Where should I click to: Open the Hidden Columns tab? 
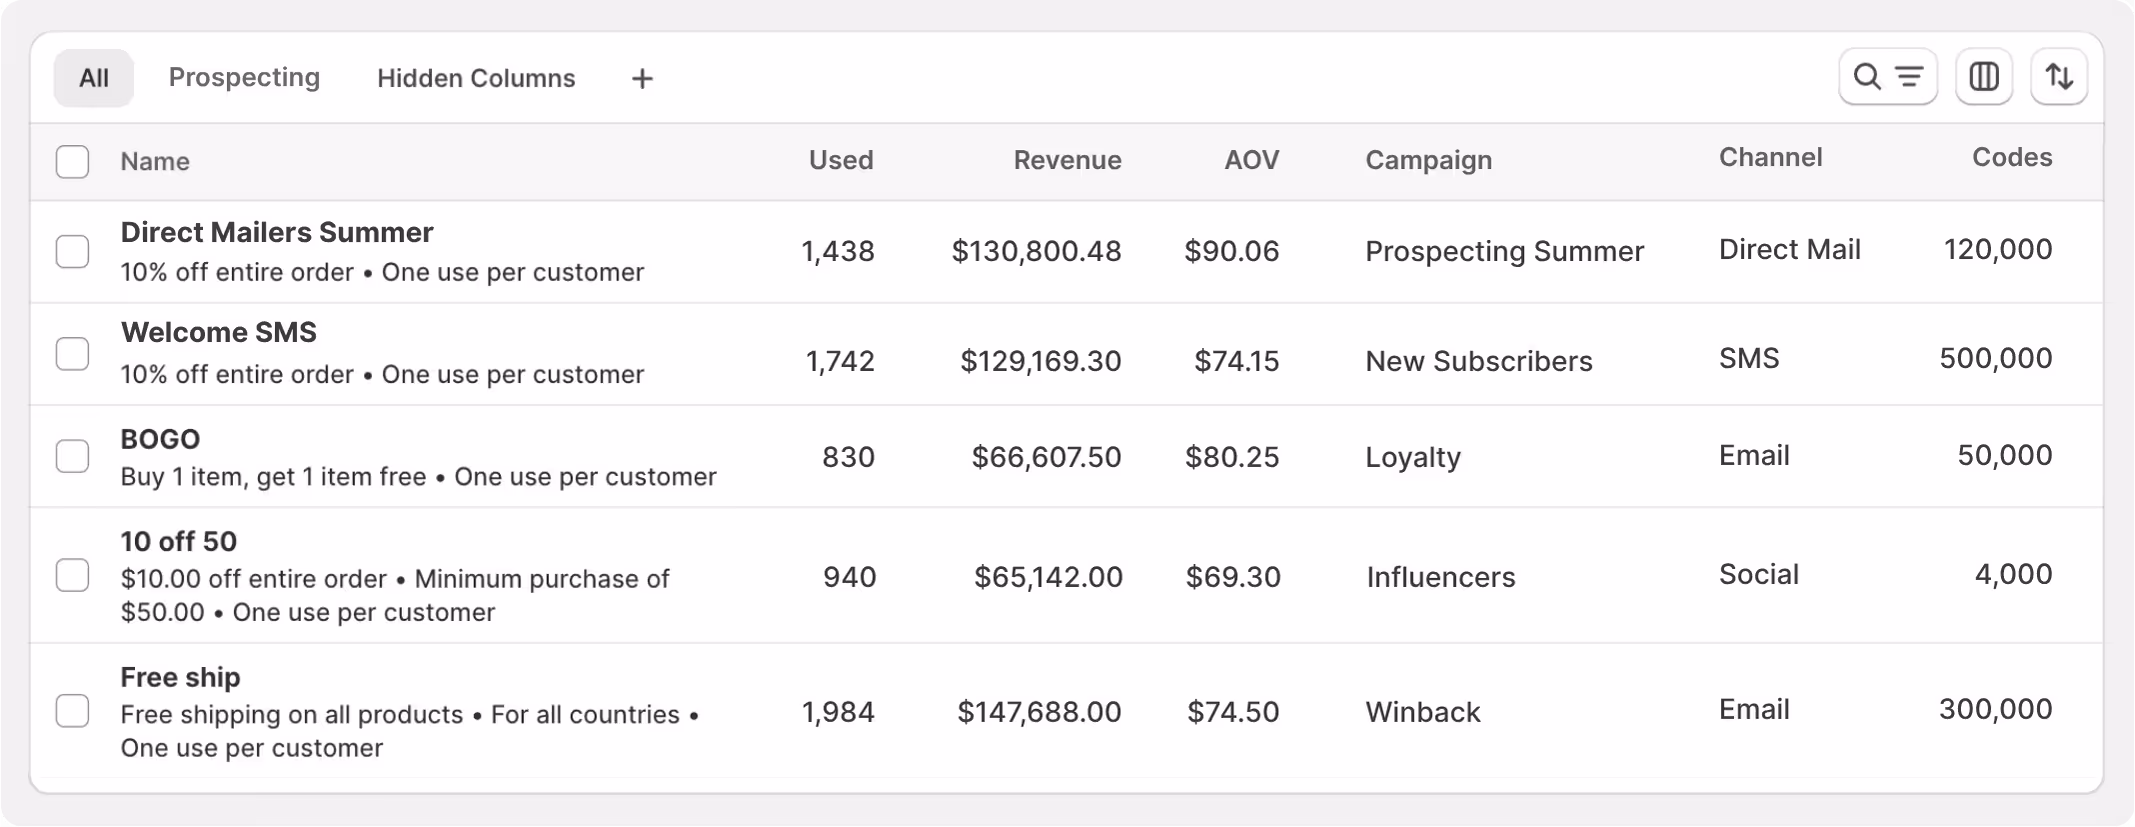tap(476, 78)
